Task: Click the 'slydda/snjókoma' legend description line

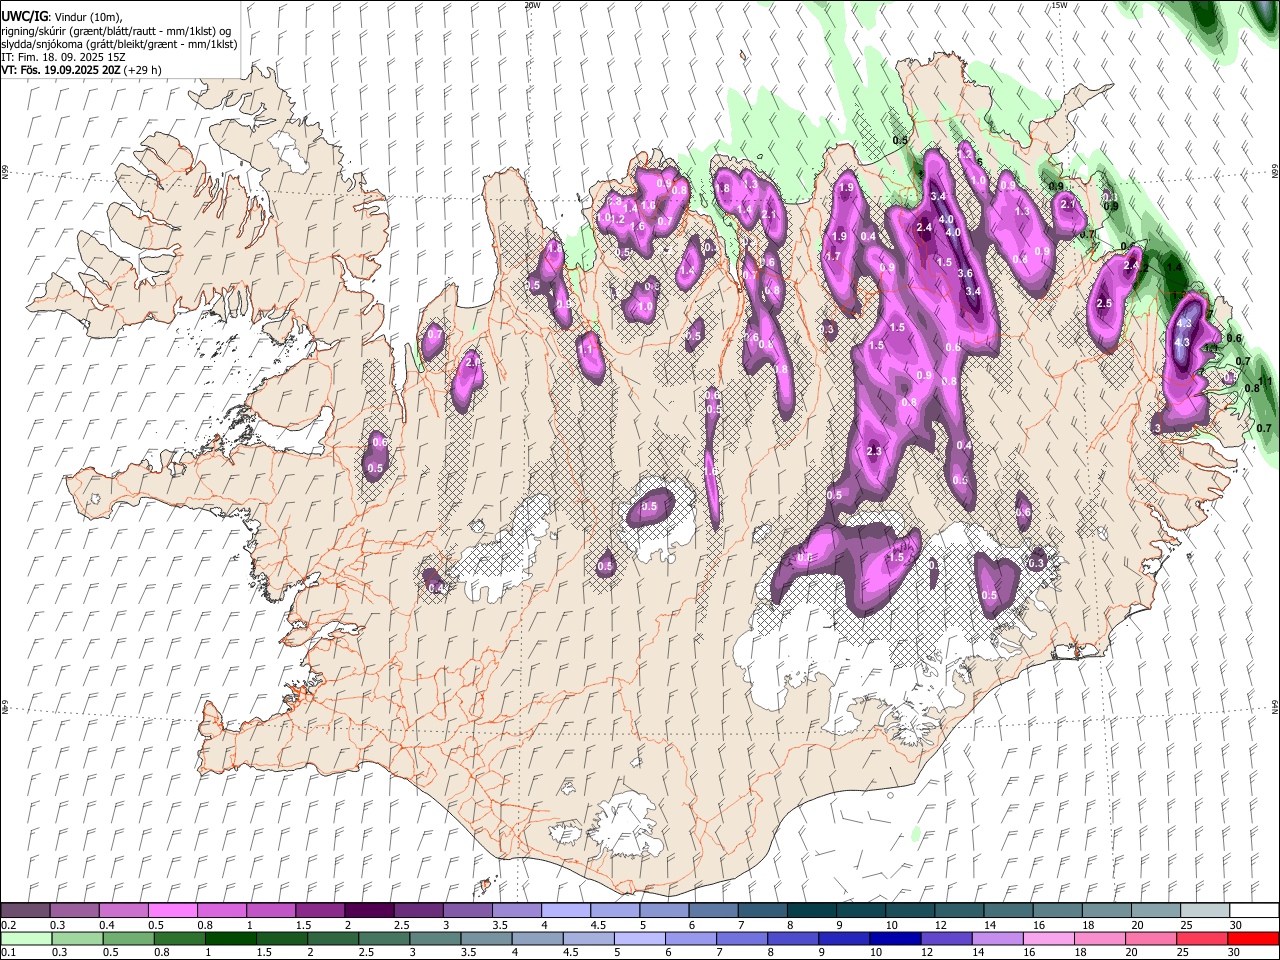Action: point(119,44)
